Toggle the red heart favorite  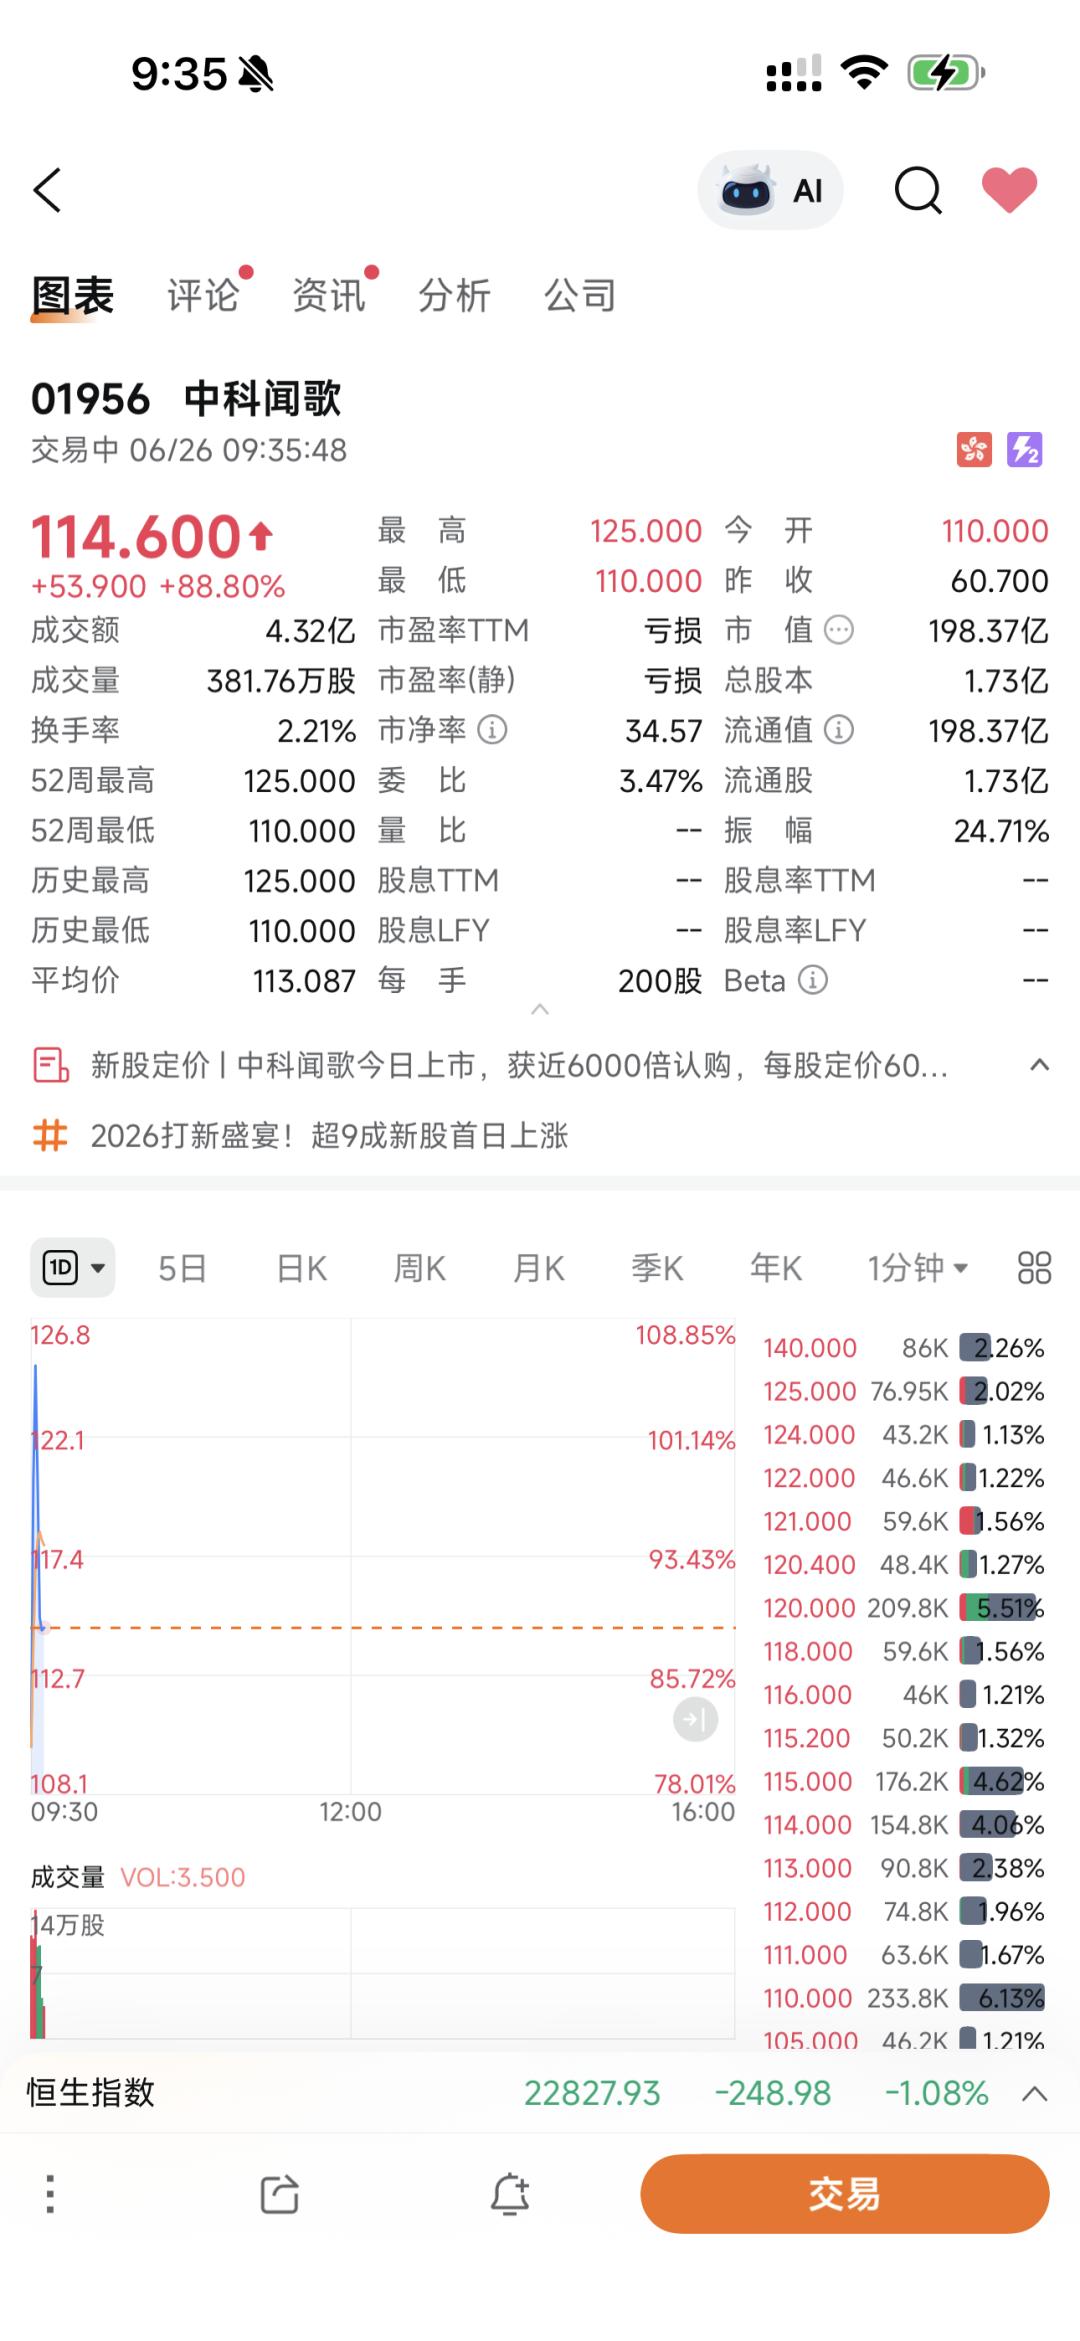click(x=1009, y=190)
